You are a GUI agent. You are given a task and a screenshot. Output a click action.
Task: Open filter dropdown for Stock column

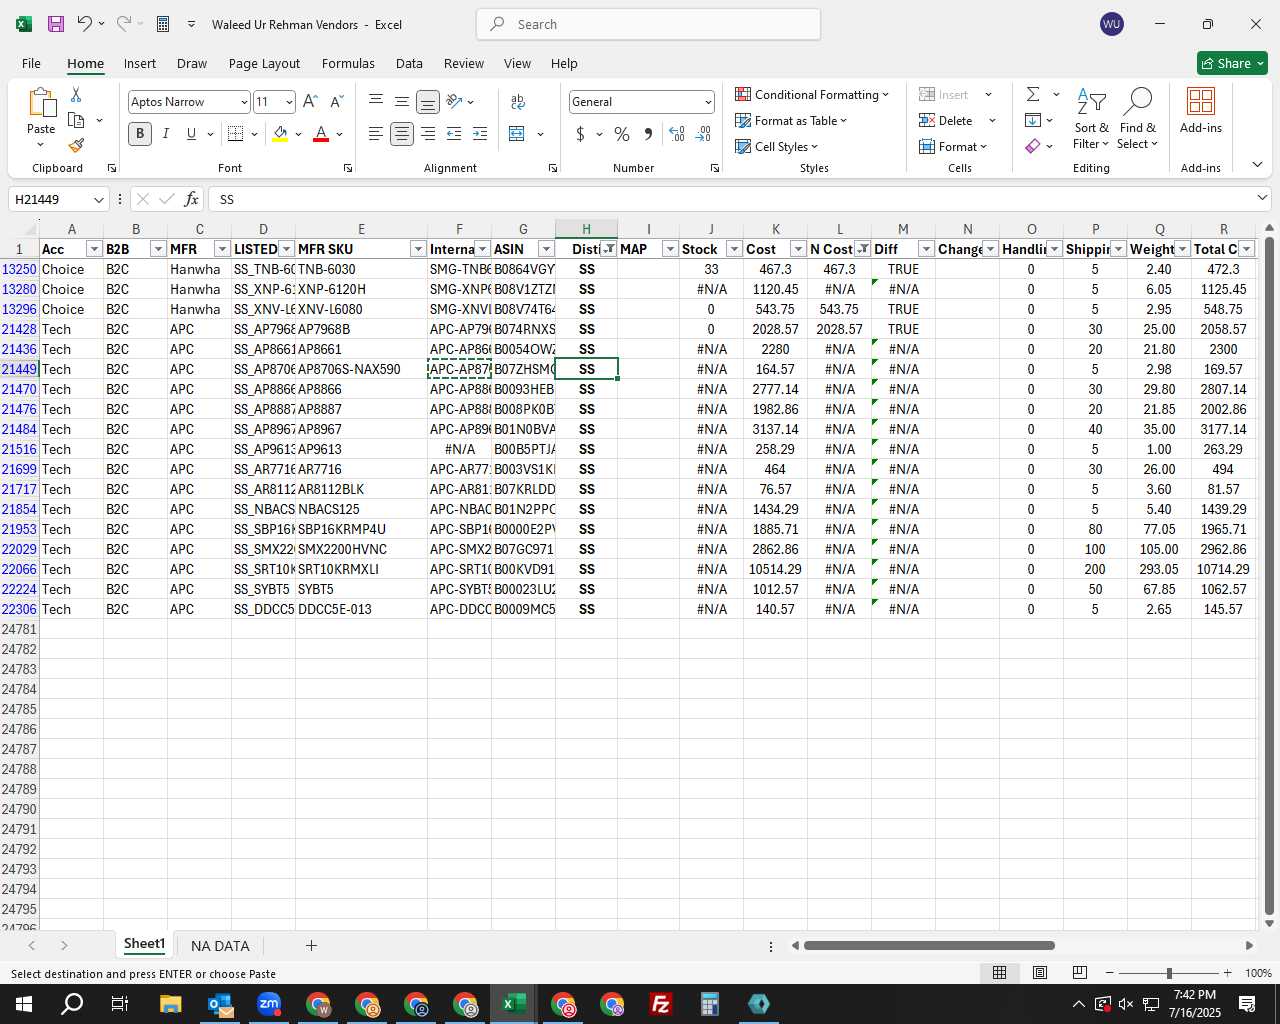[x=734, y=249]
